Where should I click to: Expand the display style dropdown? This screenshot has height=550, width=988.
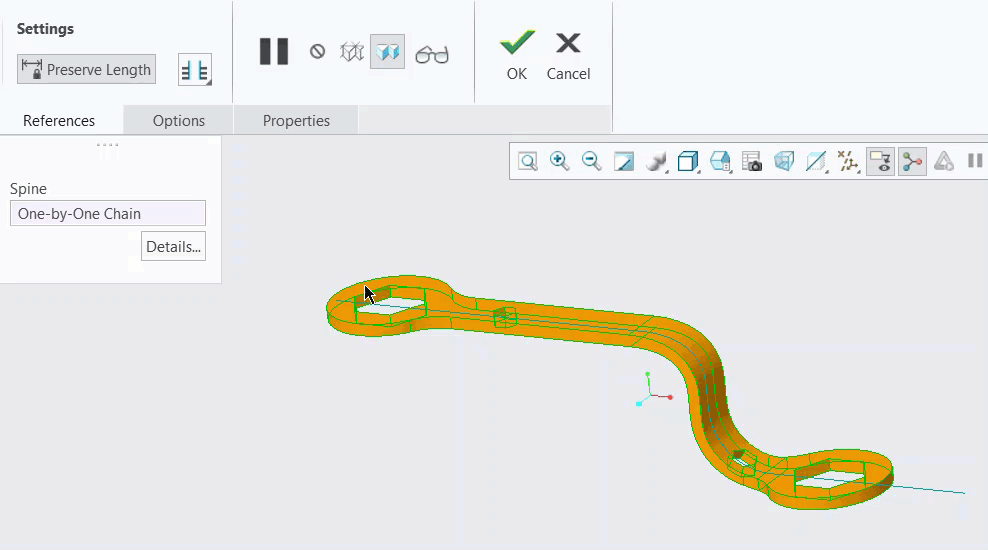click(x=688, y=161)
